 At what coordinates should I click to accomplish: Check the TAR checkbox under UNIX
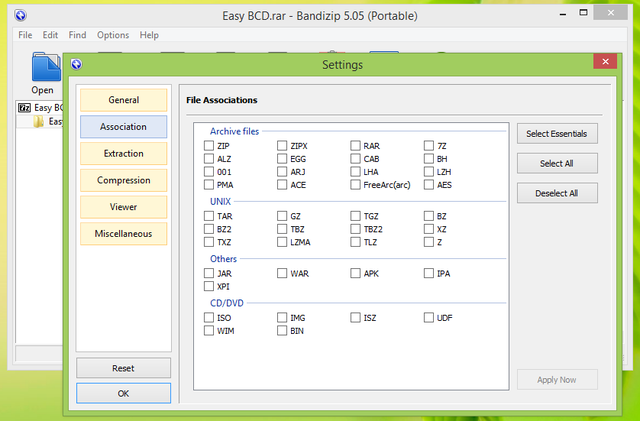[209, 216]
